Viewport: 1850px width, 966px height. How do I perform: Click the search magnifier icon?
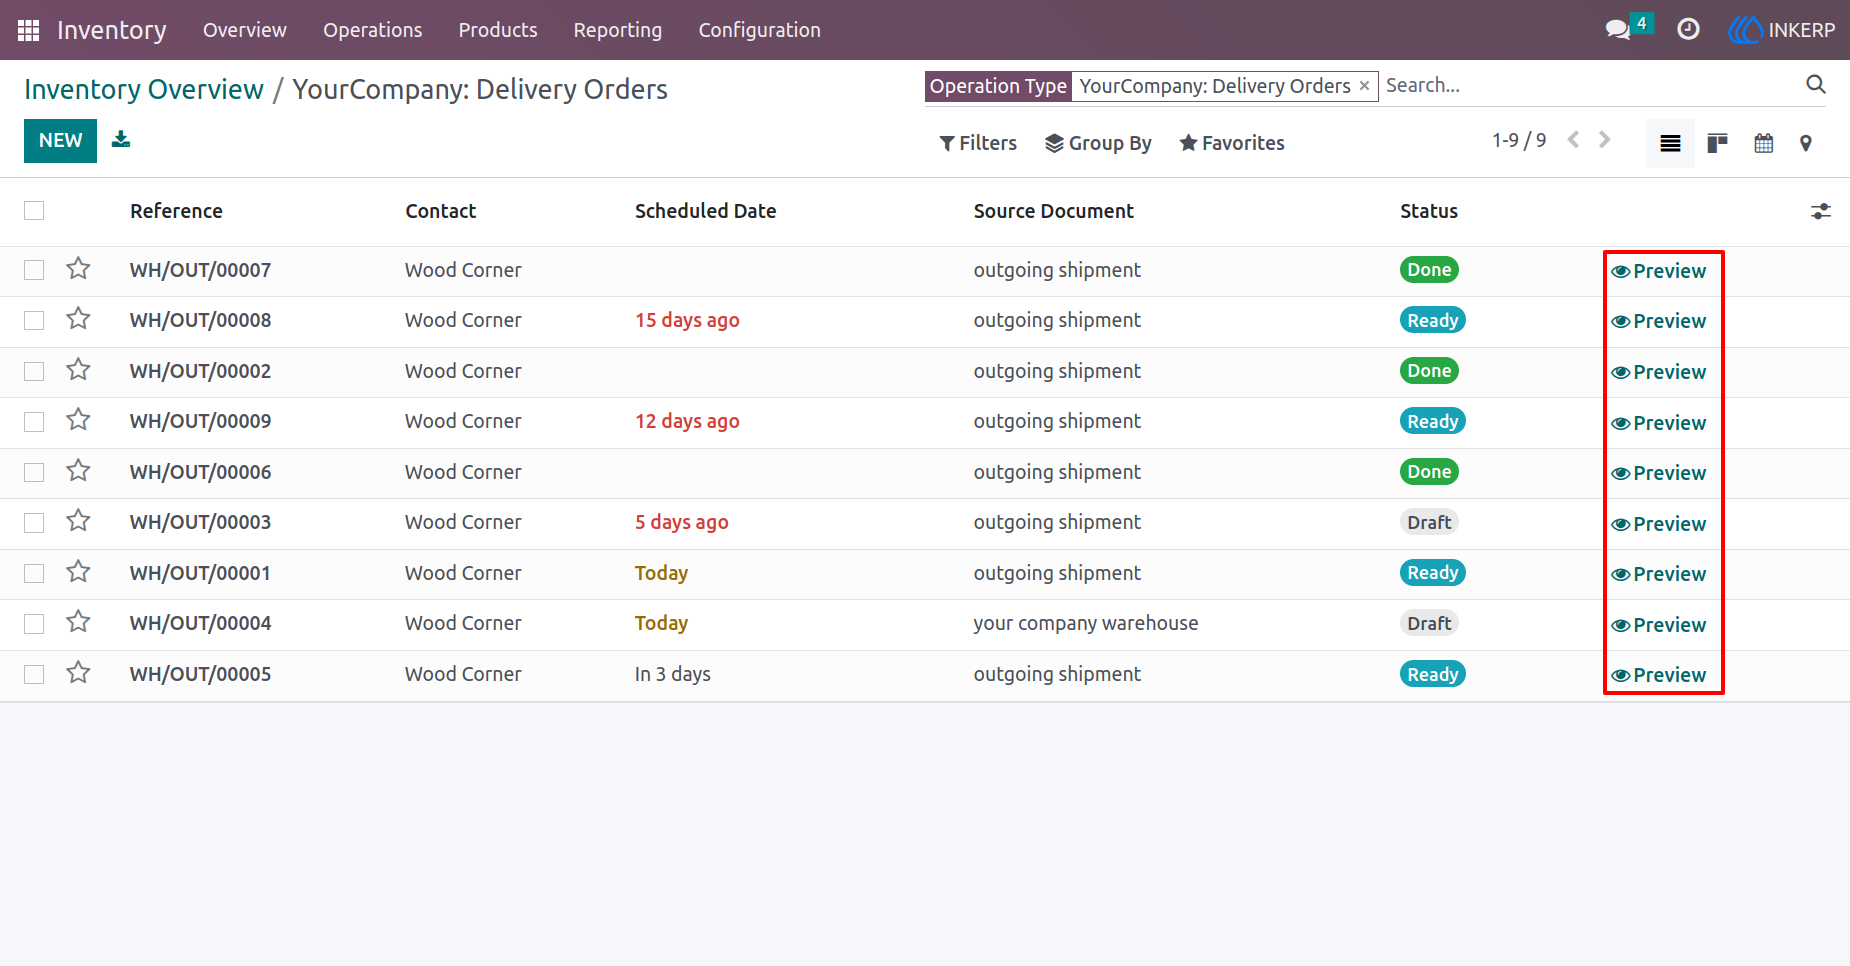tap(1816, 85)
